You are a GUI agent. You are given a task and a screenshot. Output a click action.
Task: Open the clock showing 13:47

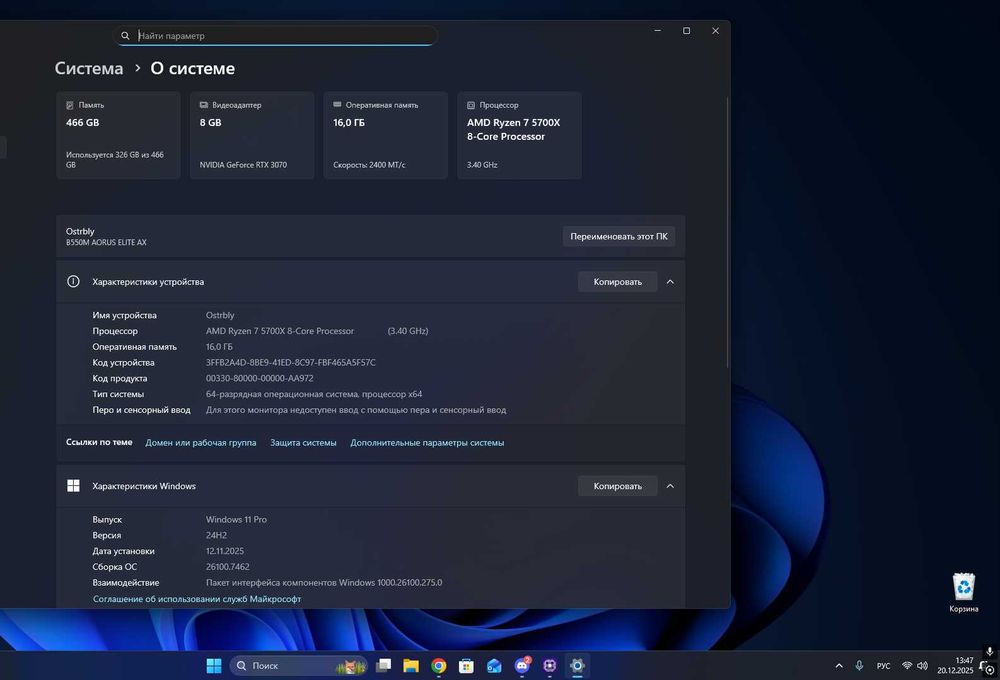click(x=955, y=665)
